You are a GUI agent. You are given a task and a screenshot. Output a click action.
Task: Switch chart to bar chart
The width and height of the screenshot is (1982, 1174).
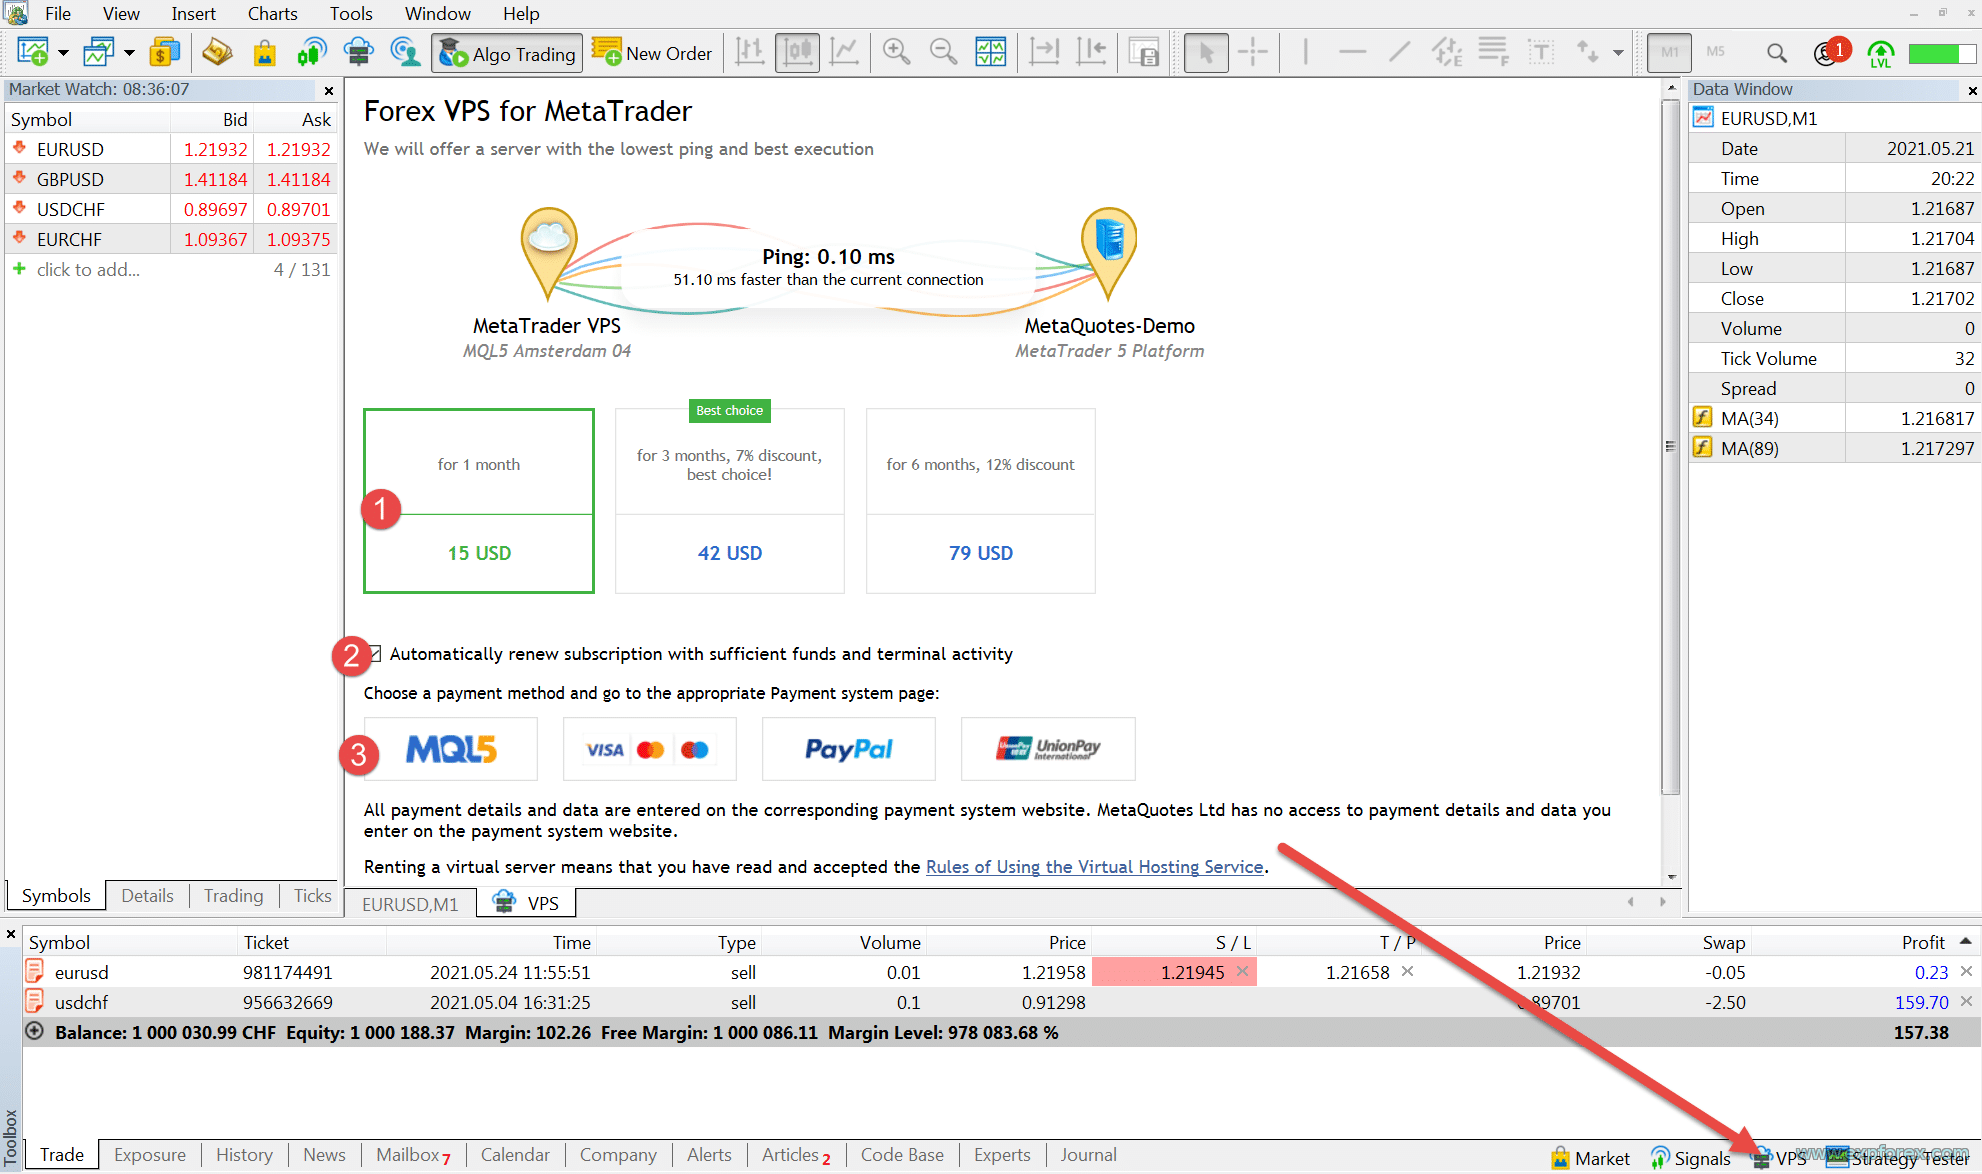pos(750,52)
